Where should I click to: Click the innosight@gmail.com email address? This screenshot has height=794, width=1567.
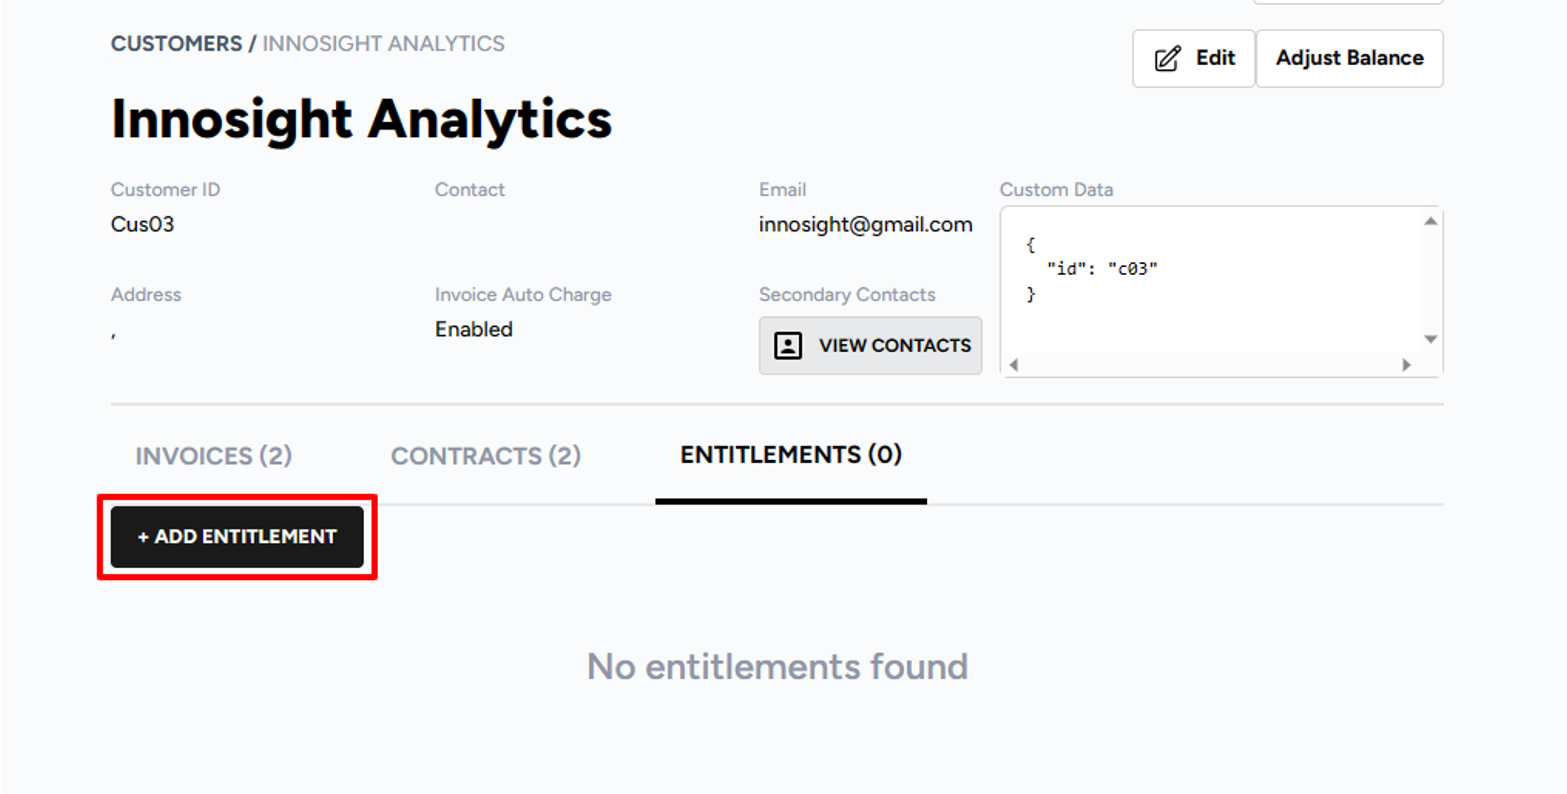coord(865,225)
